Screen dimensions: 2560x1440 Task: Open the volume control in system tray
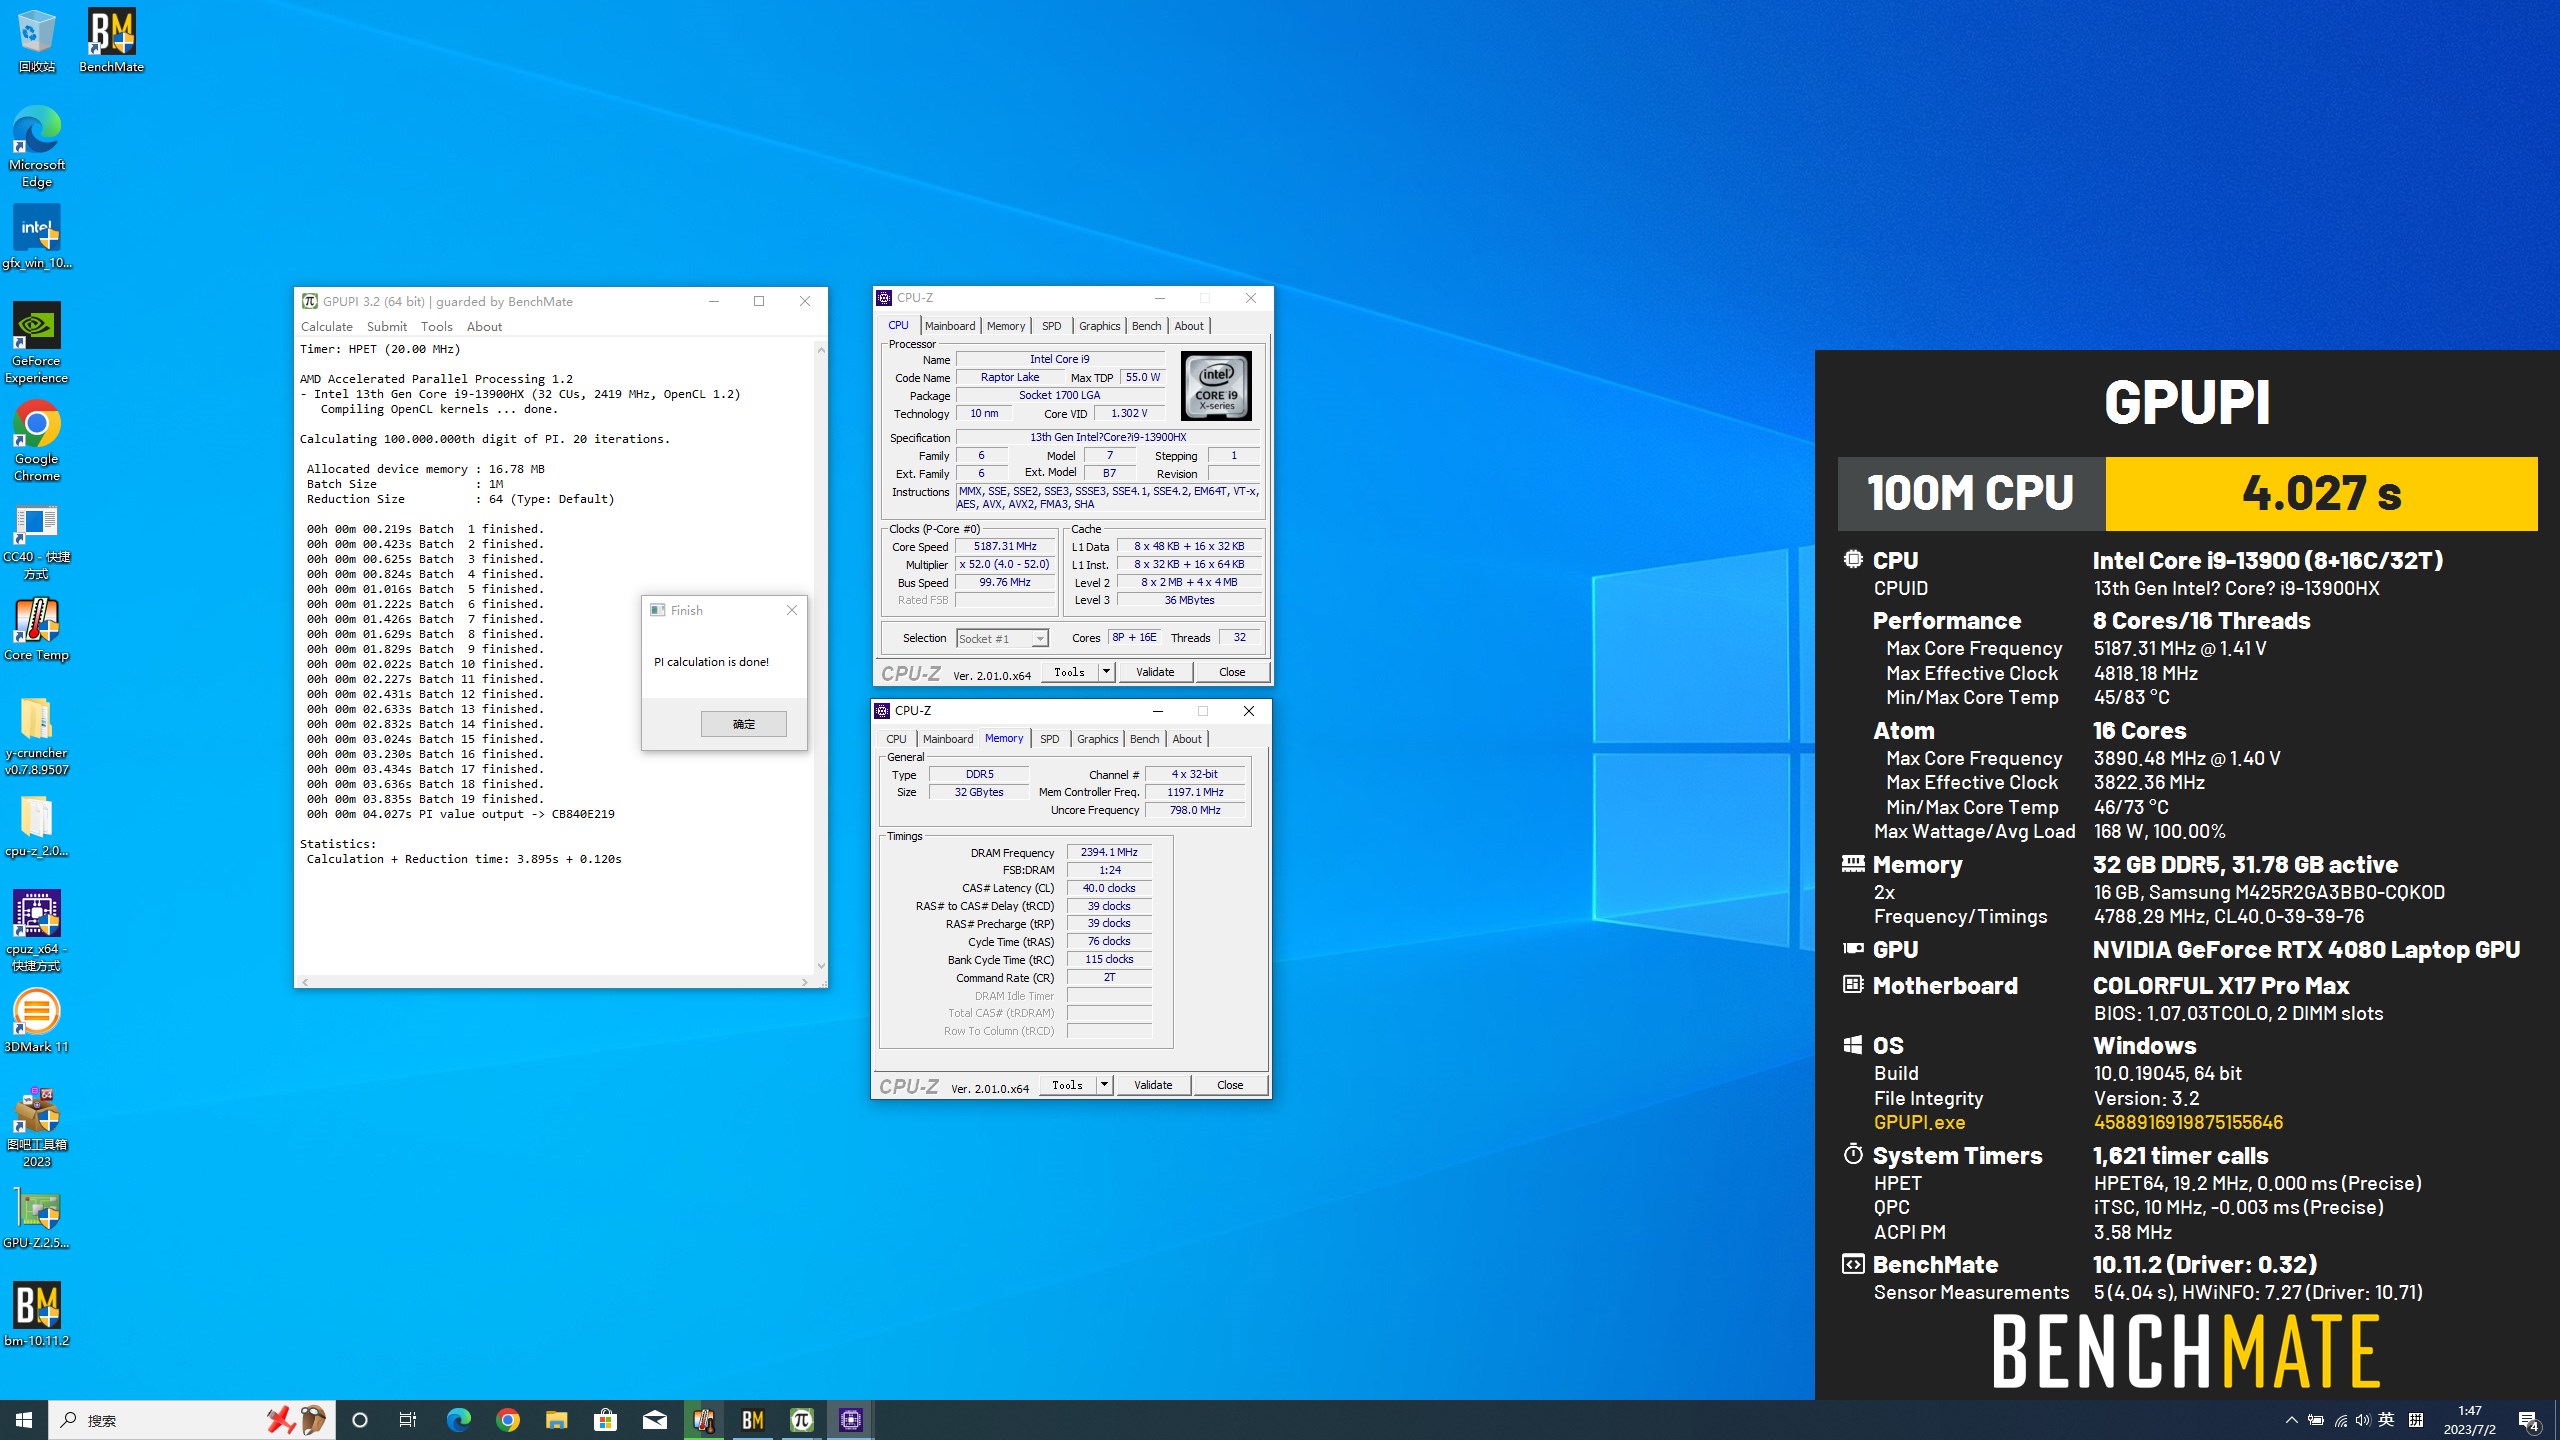2362,1420
